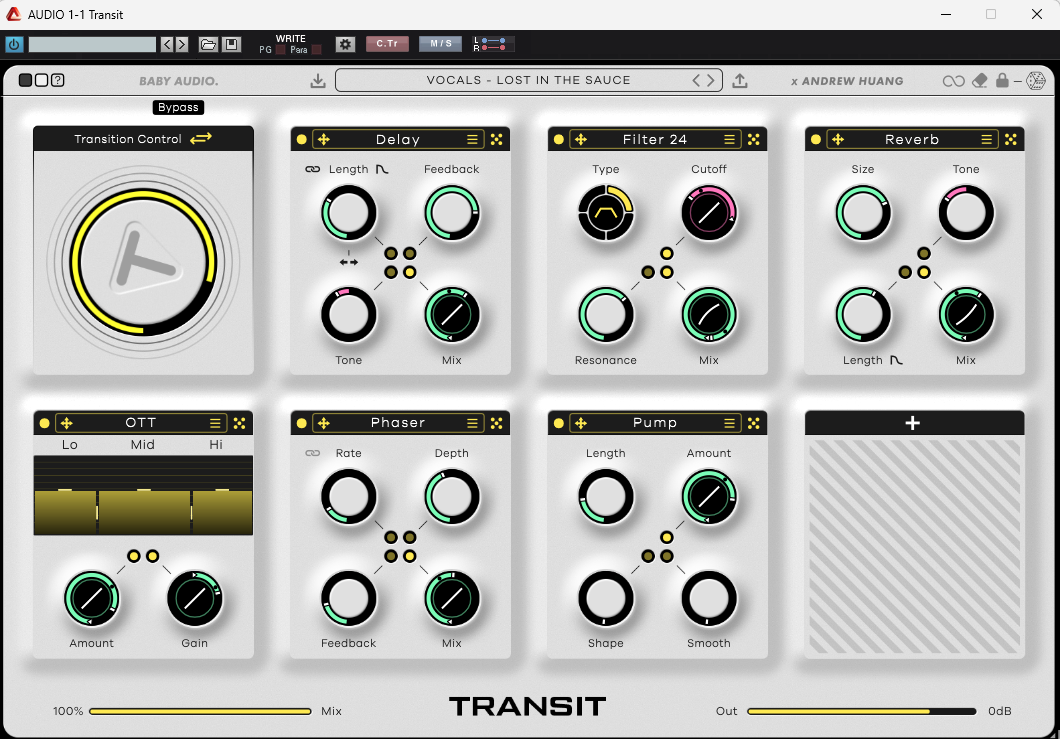Go to previous Transit preset
The image size is (1060, 739).
point(697,80)
